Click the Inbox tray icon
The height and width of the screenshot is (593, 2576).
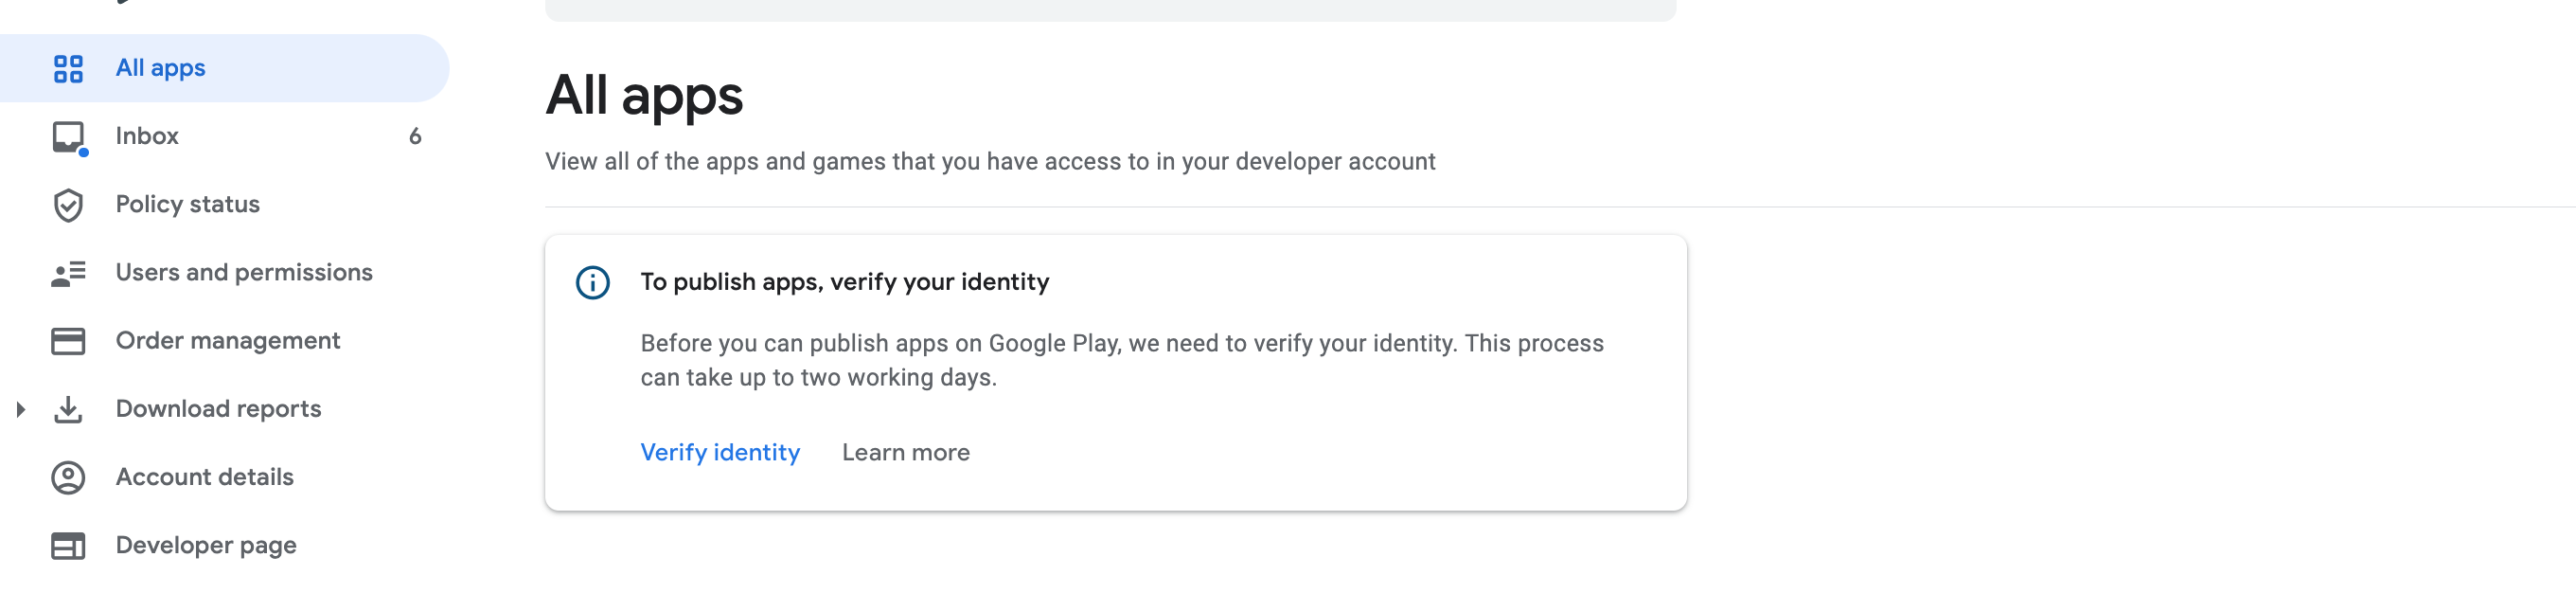coord(68,136)
